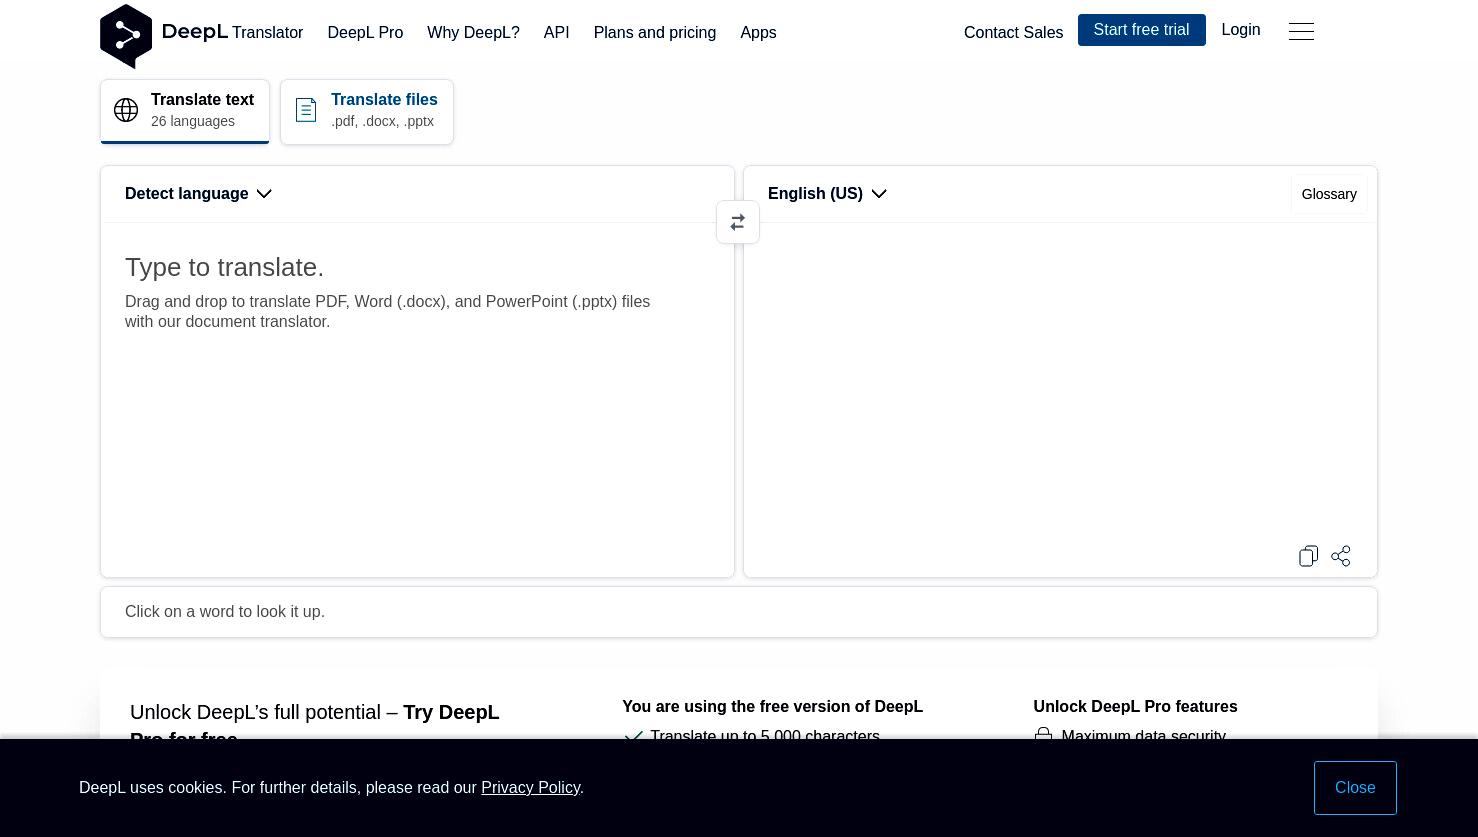Click into the Type to translate field

[x=417, y=400]
